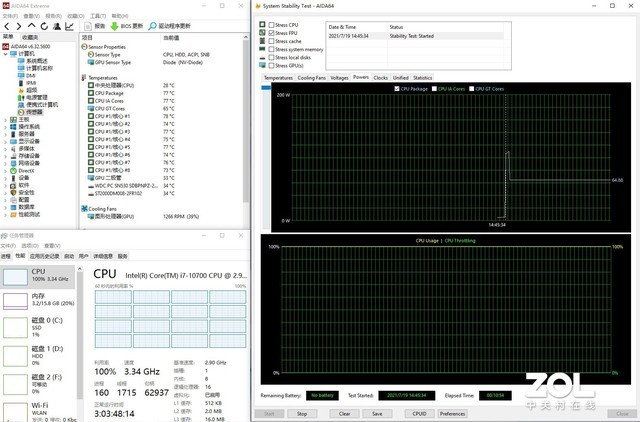Click 驱动程序更新 driver update
The image size is (640, 422).
click(x=169, y=26)
